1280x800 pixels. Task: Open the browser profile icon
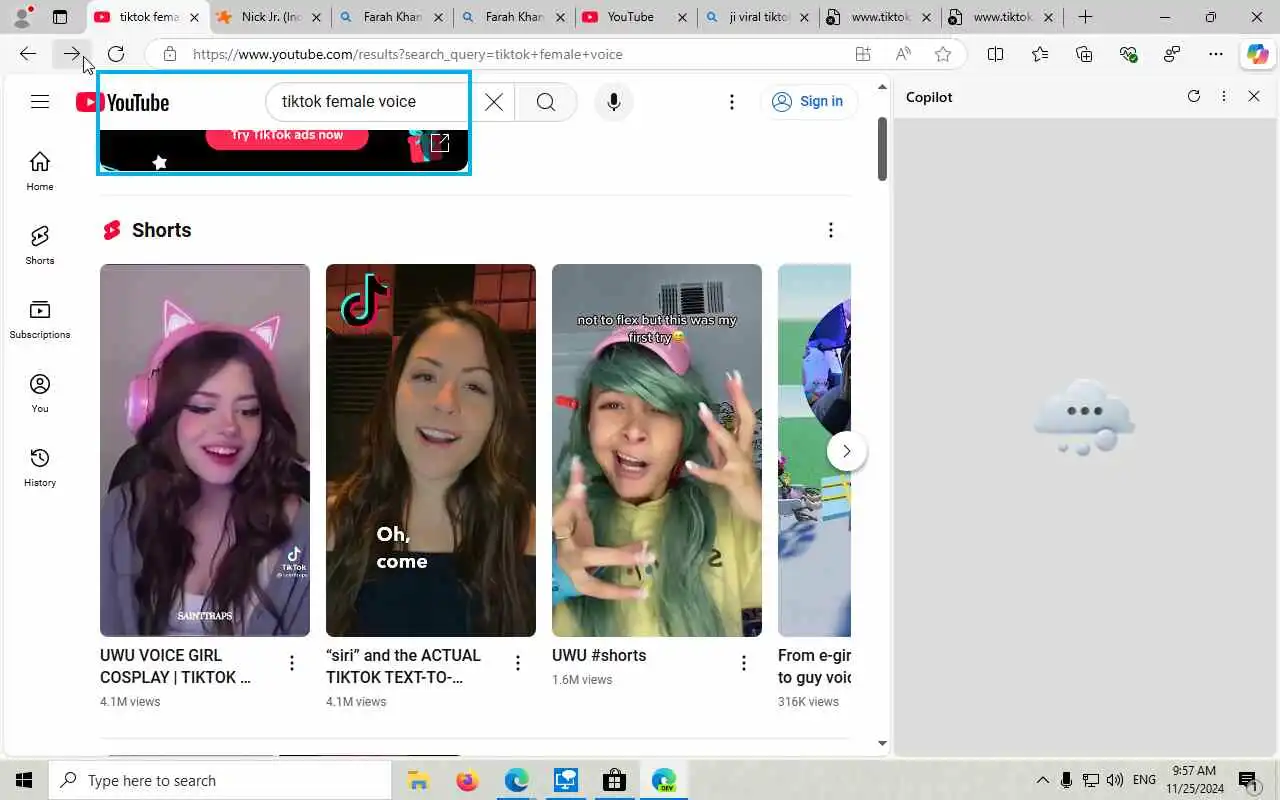click(x=22, y=17)
